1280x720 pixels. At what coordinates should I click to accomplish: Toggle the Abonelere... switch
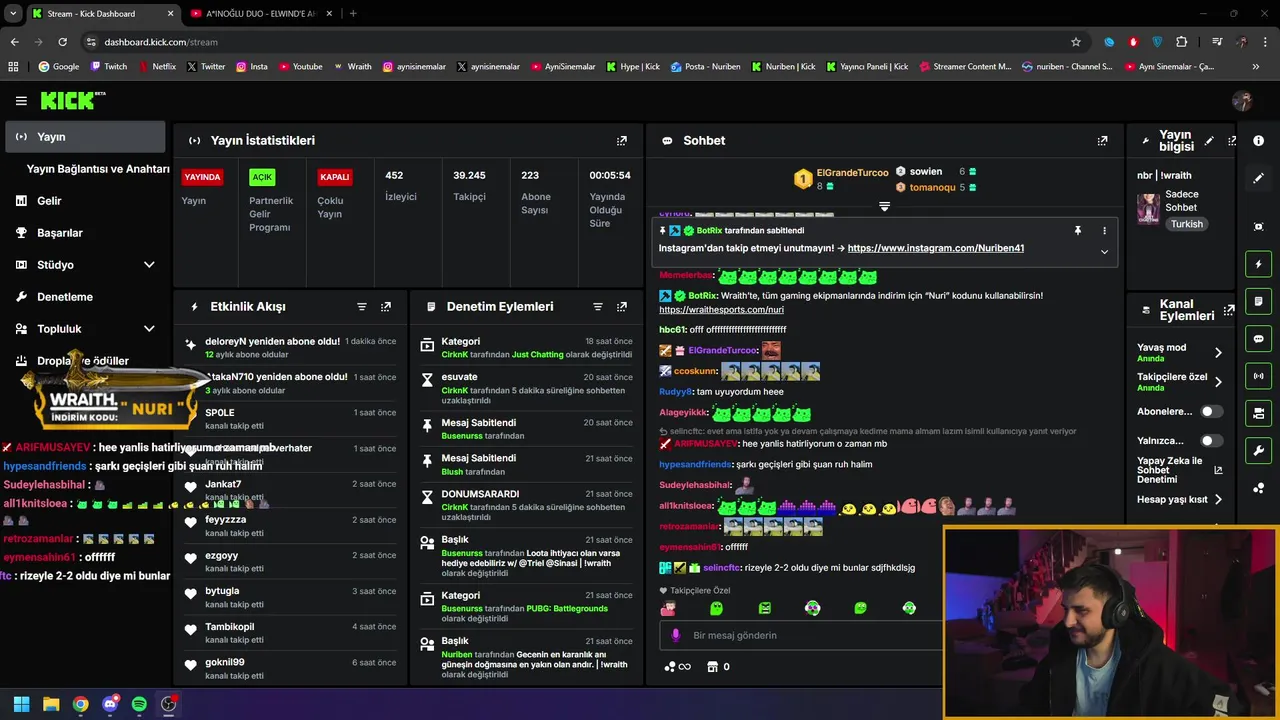(1211, 411)
